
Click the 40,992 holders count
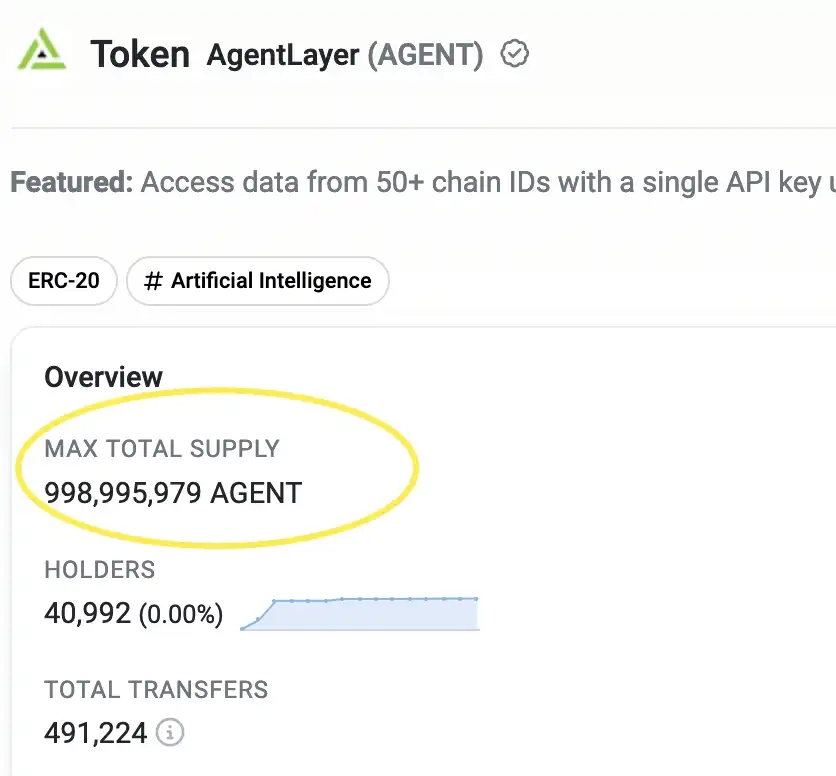click(x=87, y=613)
